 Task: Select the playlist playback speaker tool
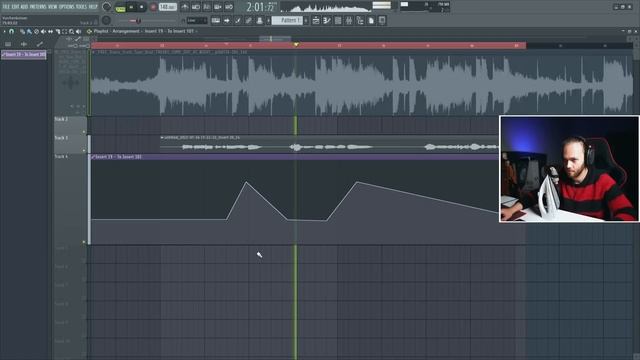[78, 31]
